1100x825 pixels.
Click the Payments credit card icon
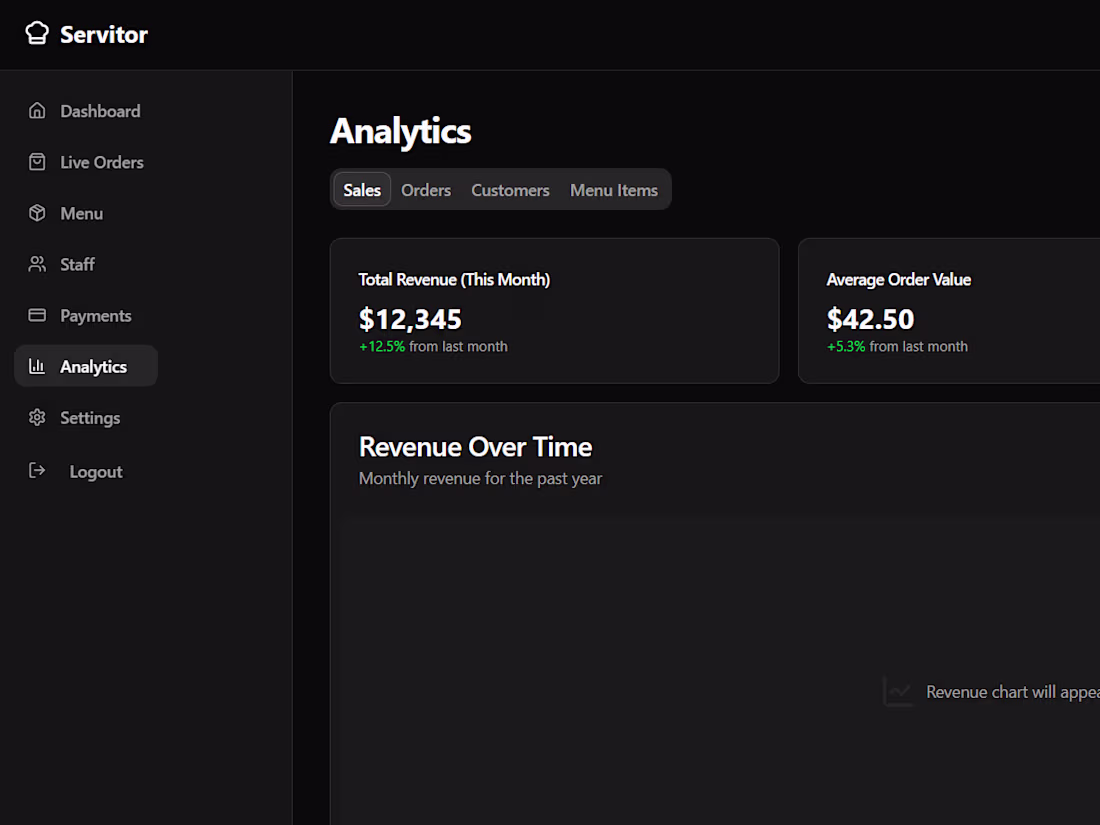(36, 314)
